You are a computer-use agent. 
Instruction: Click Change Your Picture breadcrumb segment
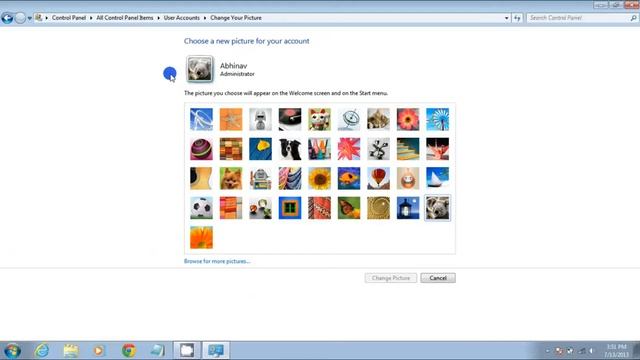click(x=236, y=18)
